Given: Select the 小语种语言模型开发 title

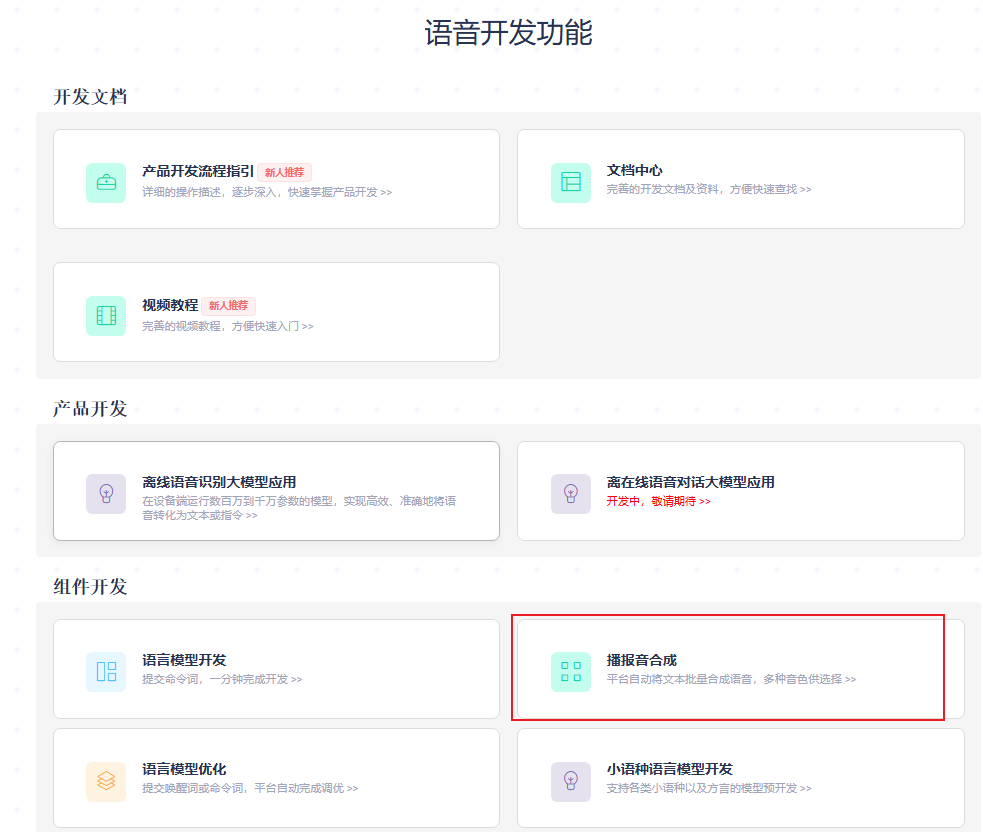Looking at the screenshot, I should [x=669, y=769].
